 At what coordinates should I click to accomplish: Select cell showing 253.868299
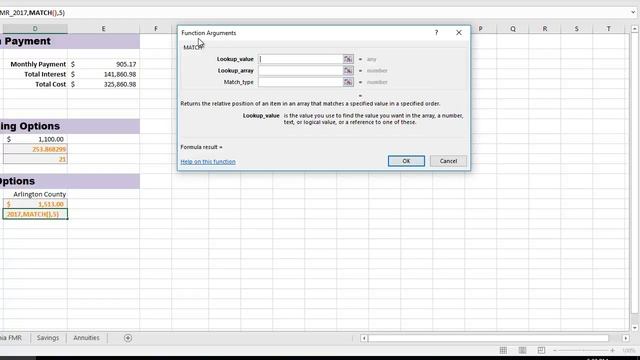pos(35,149)
